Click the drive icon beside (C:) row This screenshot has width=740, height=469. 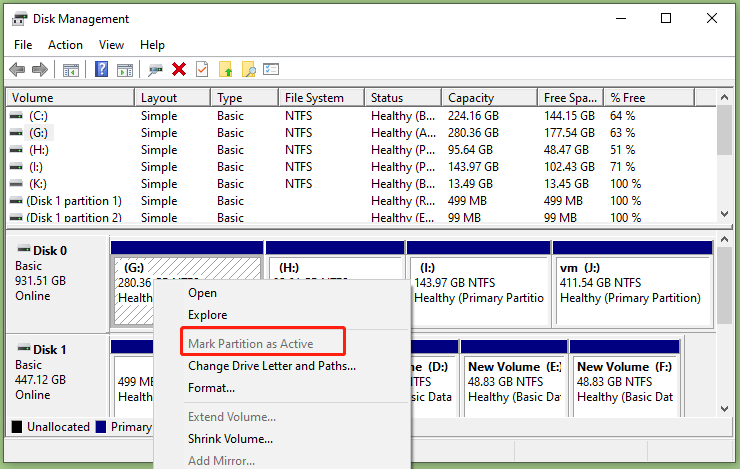pos(16,116)
